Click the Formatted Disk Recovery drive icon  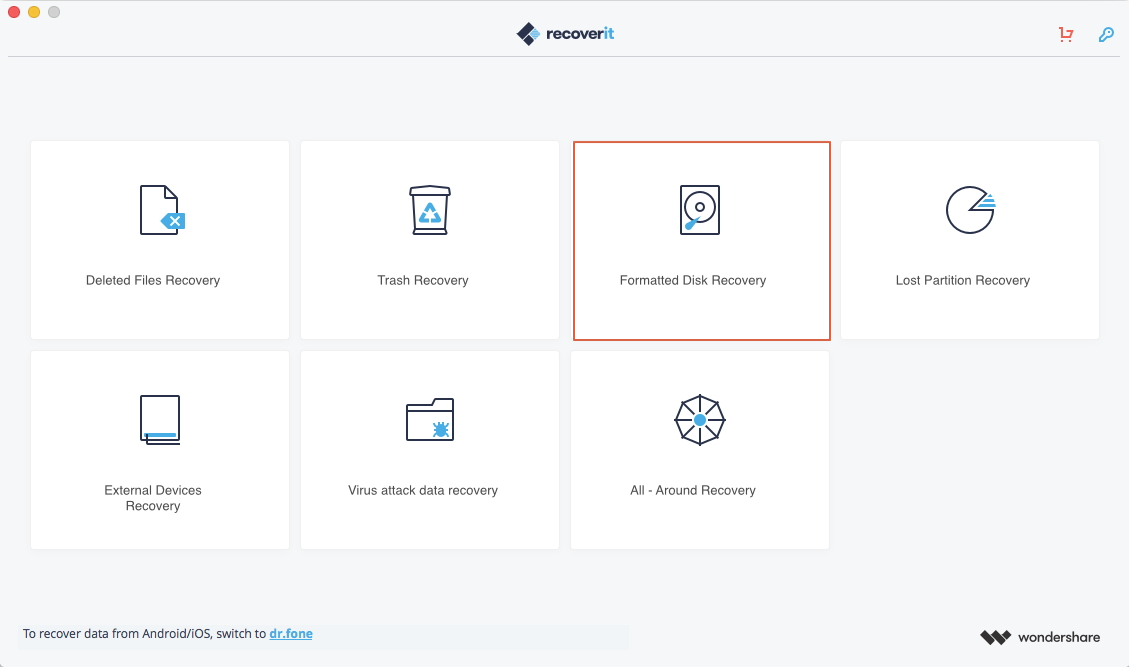[x=700, y=210]
